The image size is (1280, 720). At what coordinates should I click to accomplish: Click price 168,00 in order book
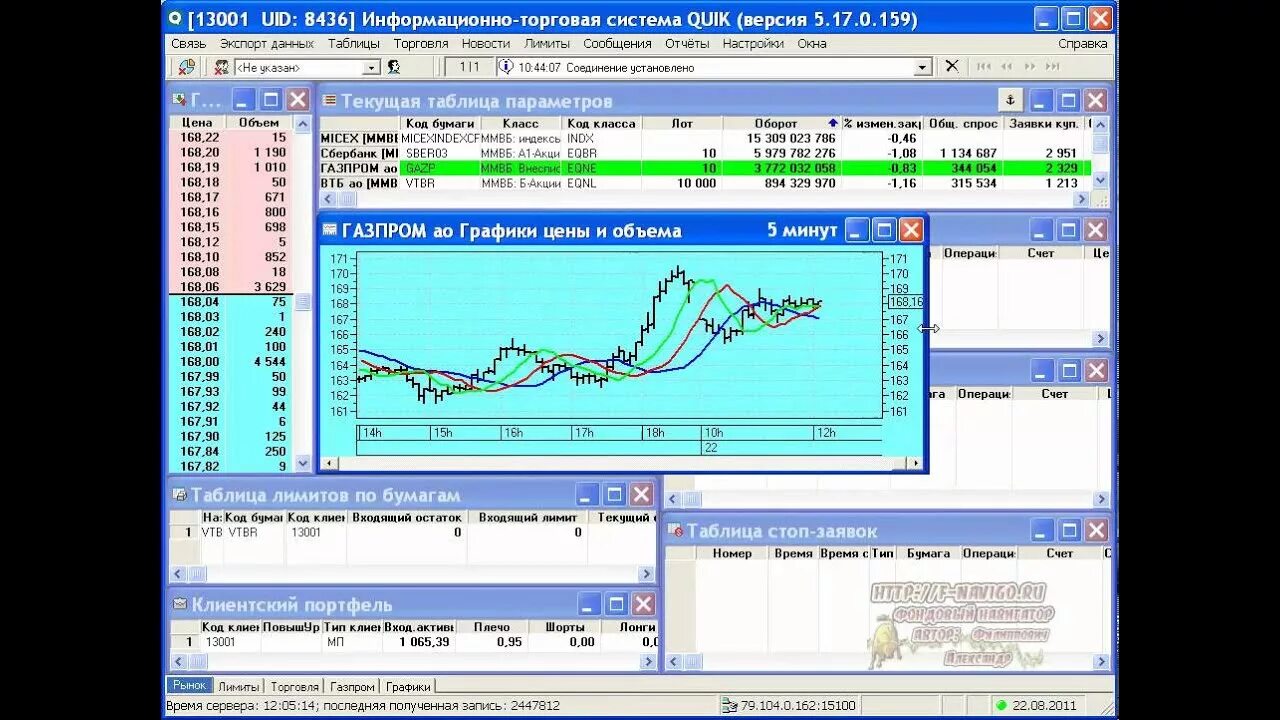200,362
